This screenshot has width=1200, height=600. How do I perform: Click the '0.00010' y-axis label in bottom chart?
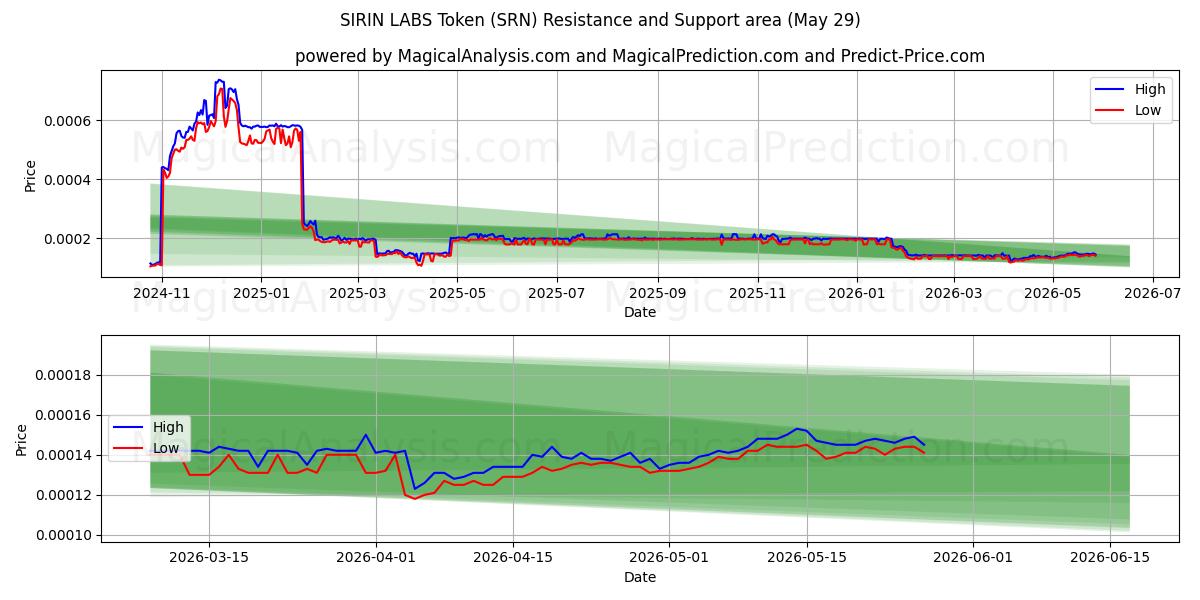point(64,536)
